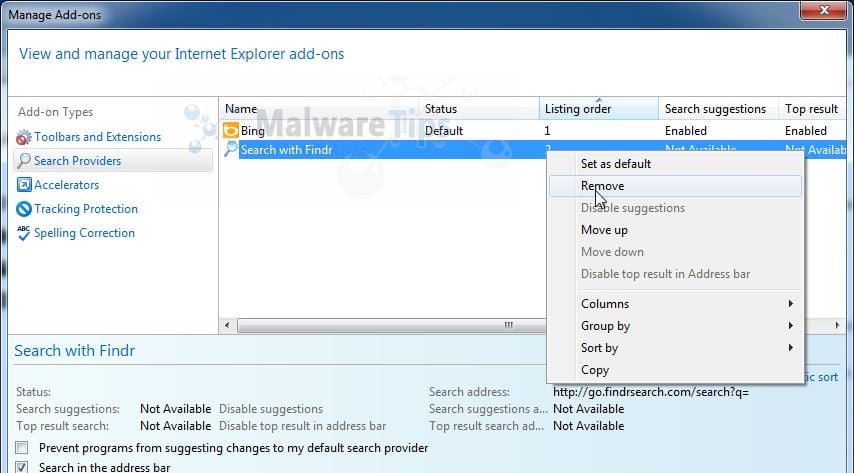Click the Spelling Correction ABC check icon
Image resolution: width=854 pixels, height=473 pixels.
click(23, 233)
